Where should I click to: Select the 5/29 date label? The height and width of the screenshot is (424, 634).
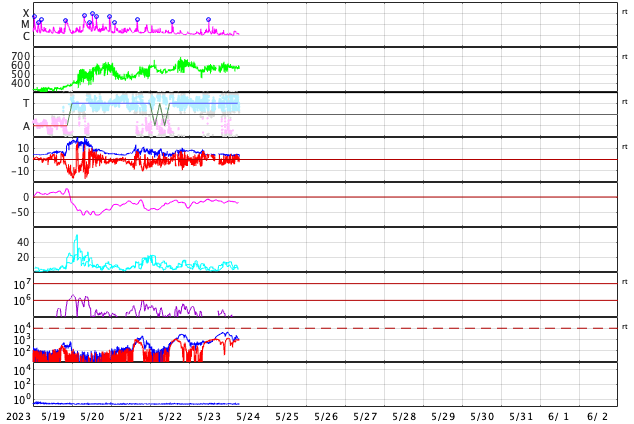[x=443, y=416]
